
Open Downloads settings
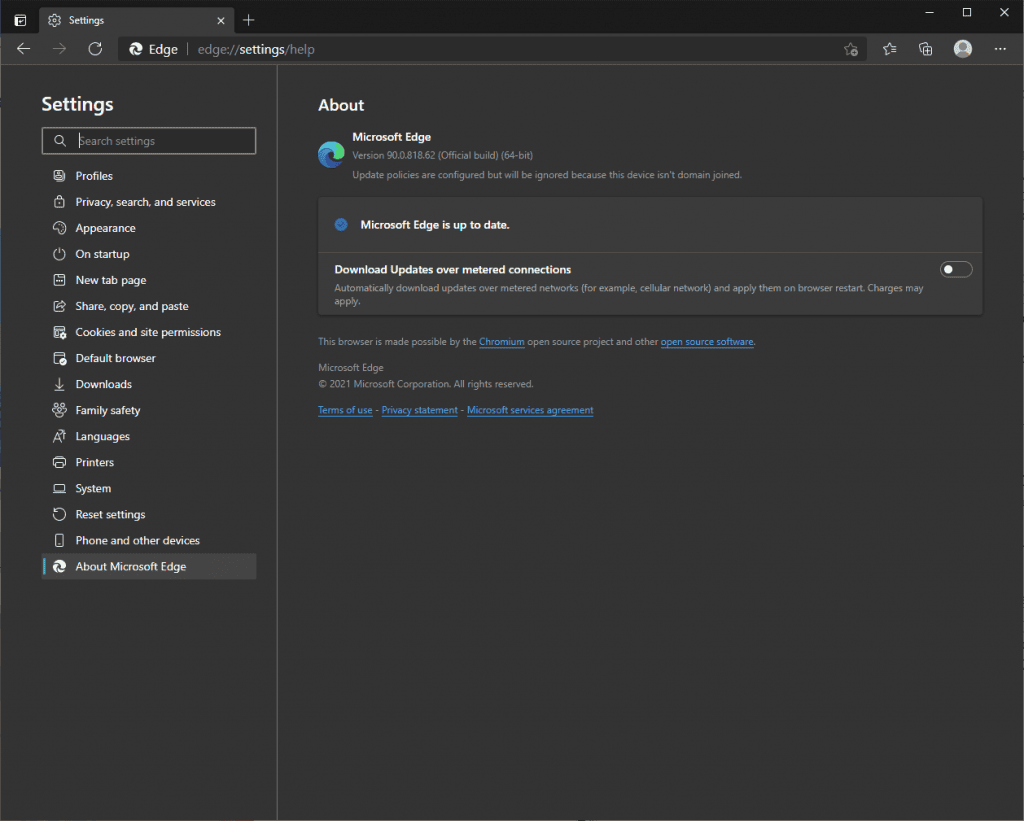[x=149, y=384]
